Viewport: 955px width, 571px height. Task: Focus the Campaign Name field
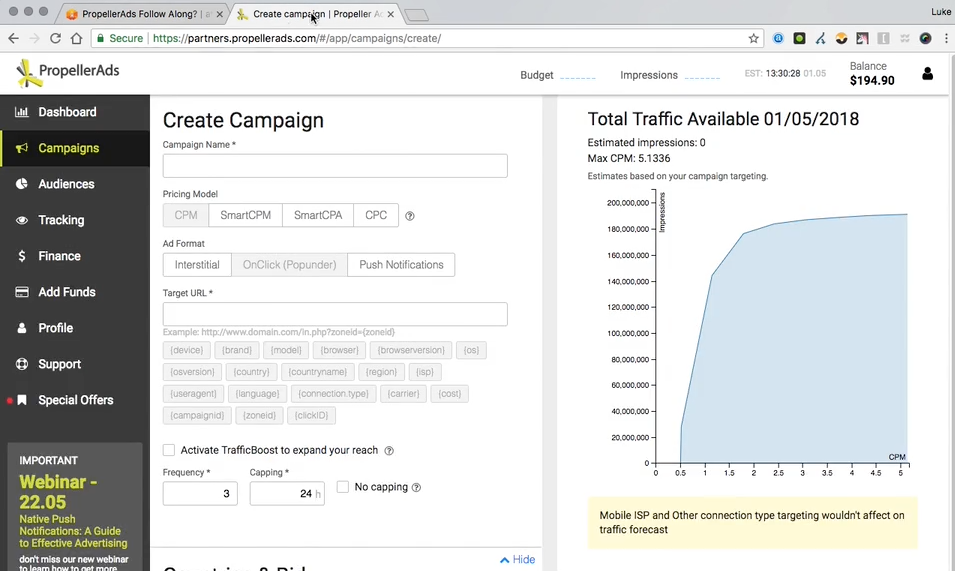coord(335,166)
